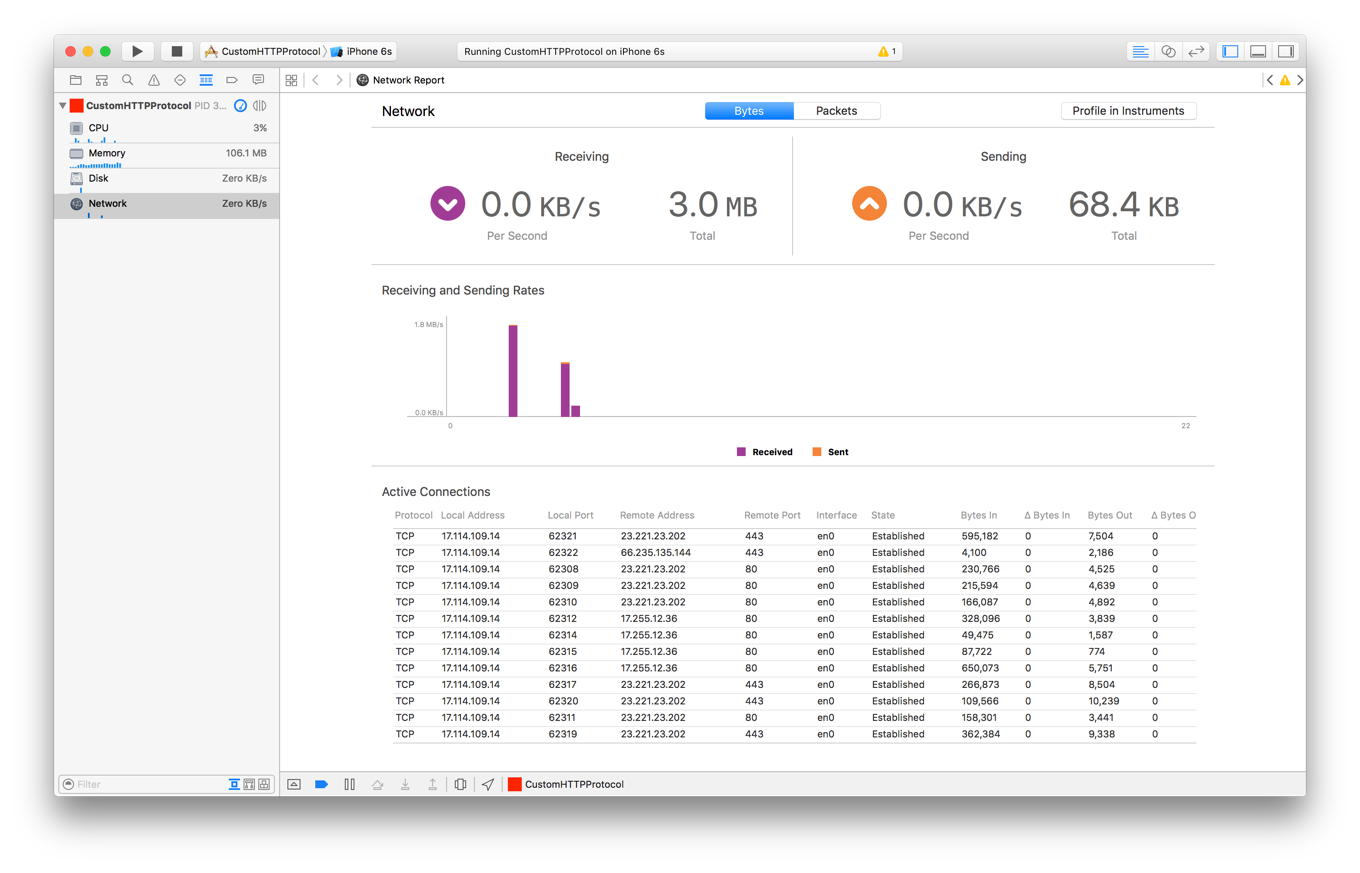
Task: Select the Search navigator magnifying glass
Action: (127, 80)
